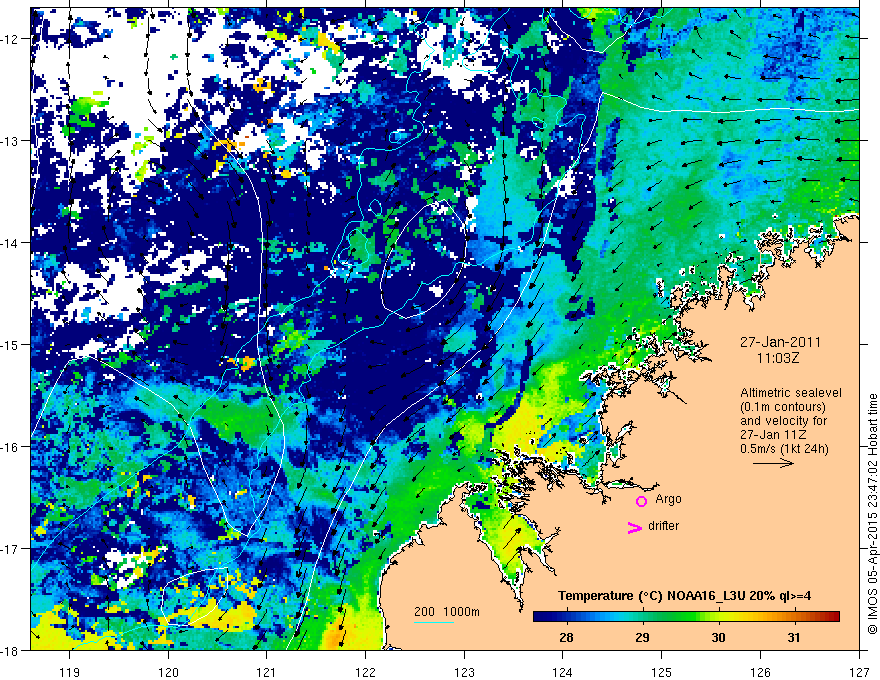Viewport: 880px width, 680px height.
Task: Click the '0.5m/s (1kt 24h)' text
Action: [x=785, y=449]
